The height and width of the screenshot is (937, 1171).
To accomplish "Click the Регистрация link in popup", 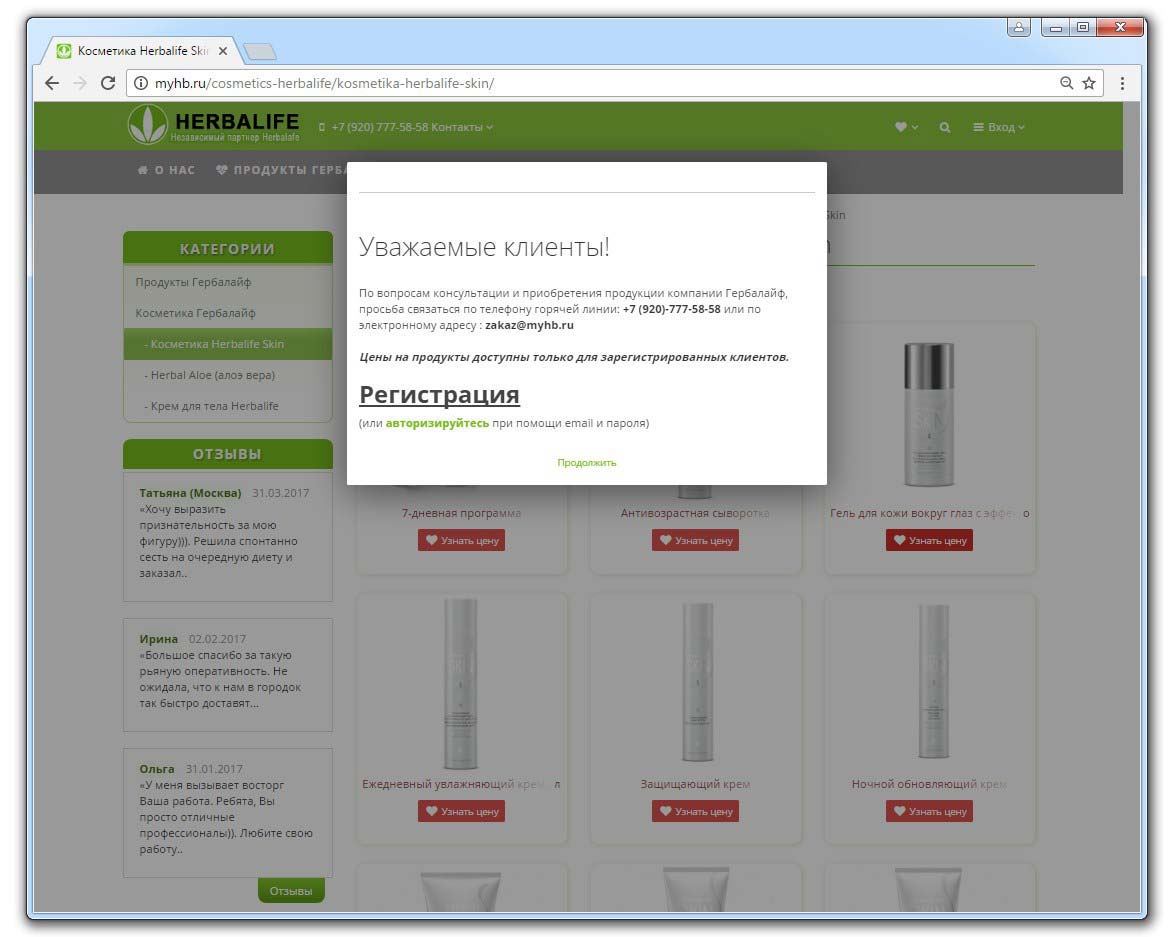I will (439, 394).
